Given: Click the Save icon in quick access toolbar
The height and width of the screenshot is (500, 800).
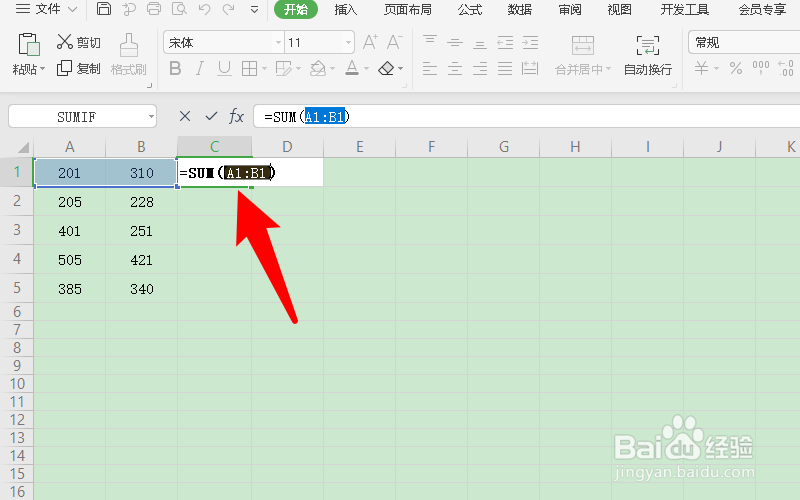Looking at the screenshot, I should (104, 9).
